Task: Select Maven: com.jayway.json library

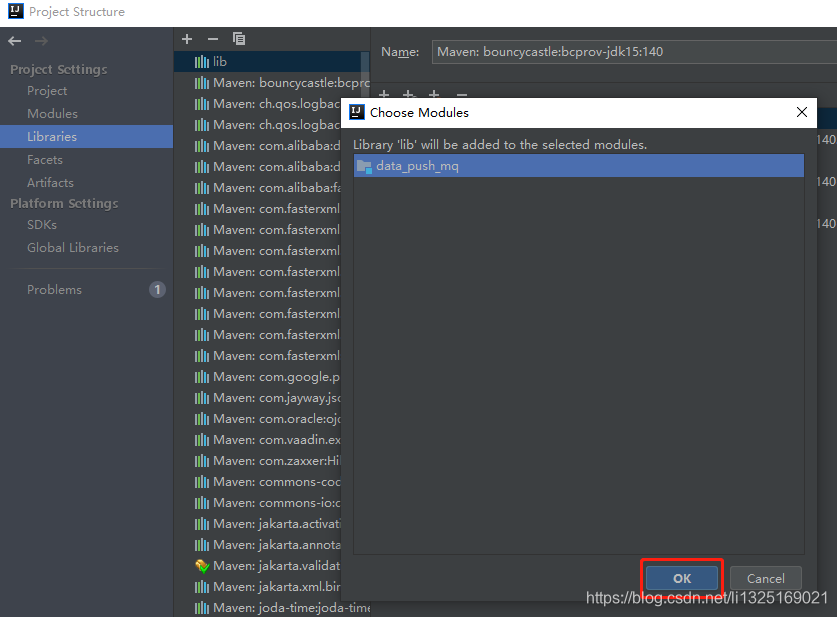Action: click(x=258, y=398)
